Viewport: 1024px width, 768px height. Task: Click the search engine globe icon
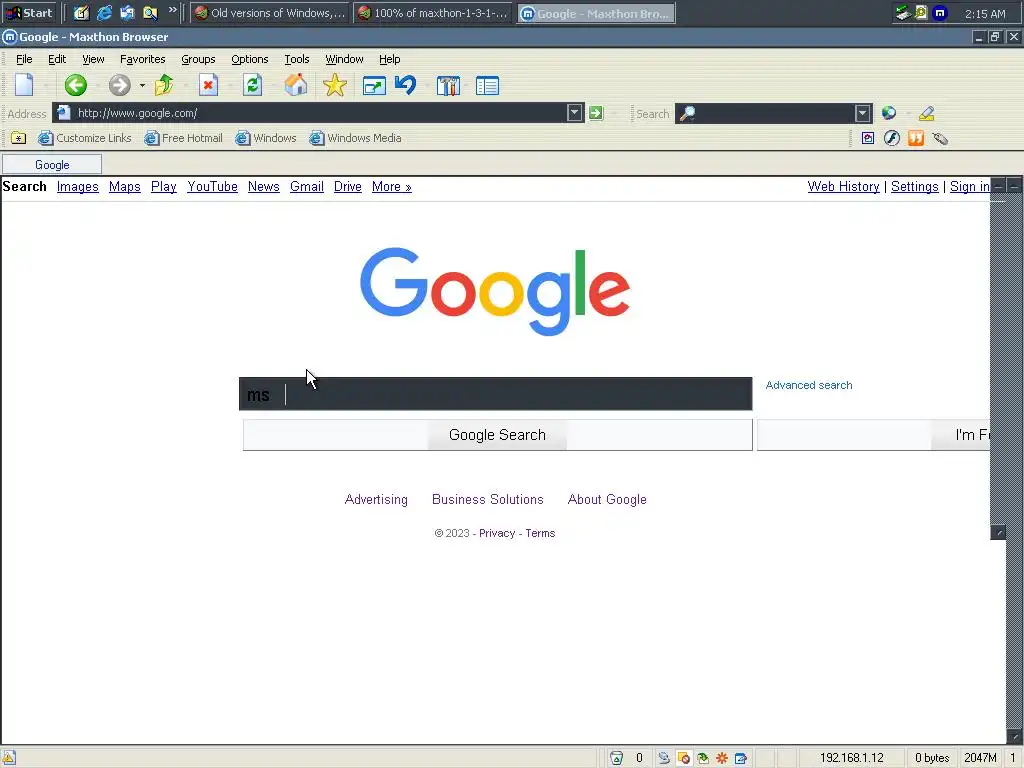[889, 113]
